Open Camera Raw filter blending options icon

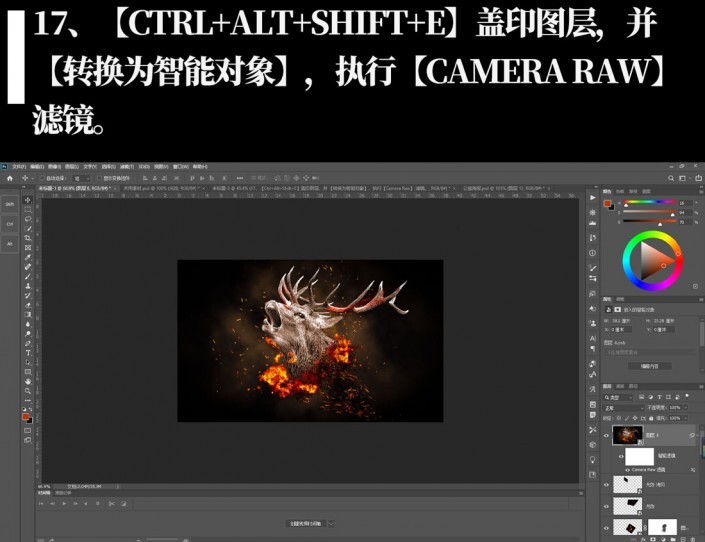point(693,470)
